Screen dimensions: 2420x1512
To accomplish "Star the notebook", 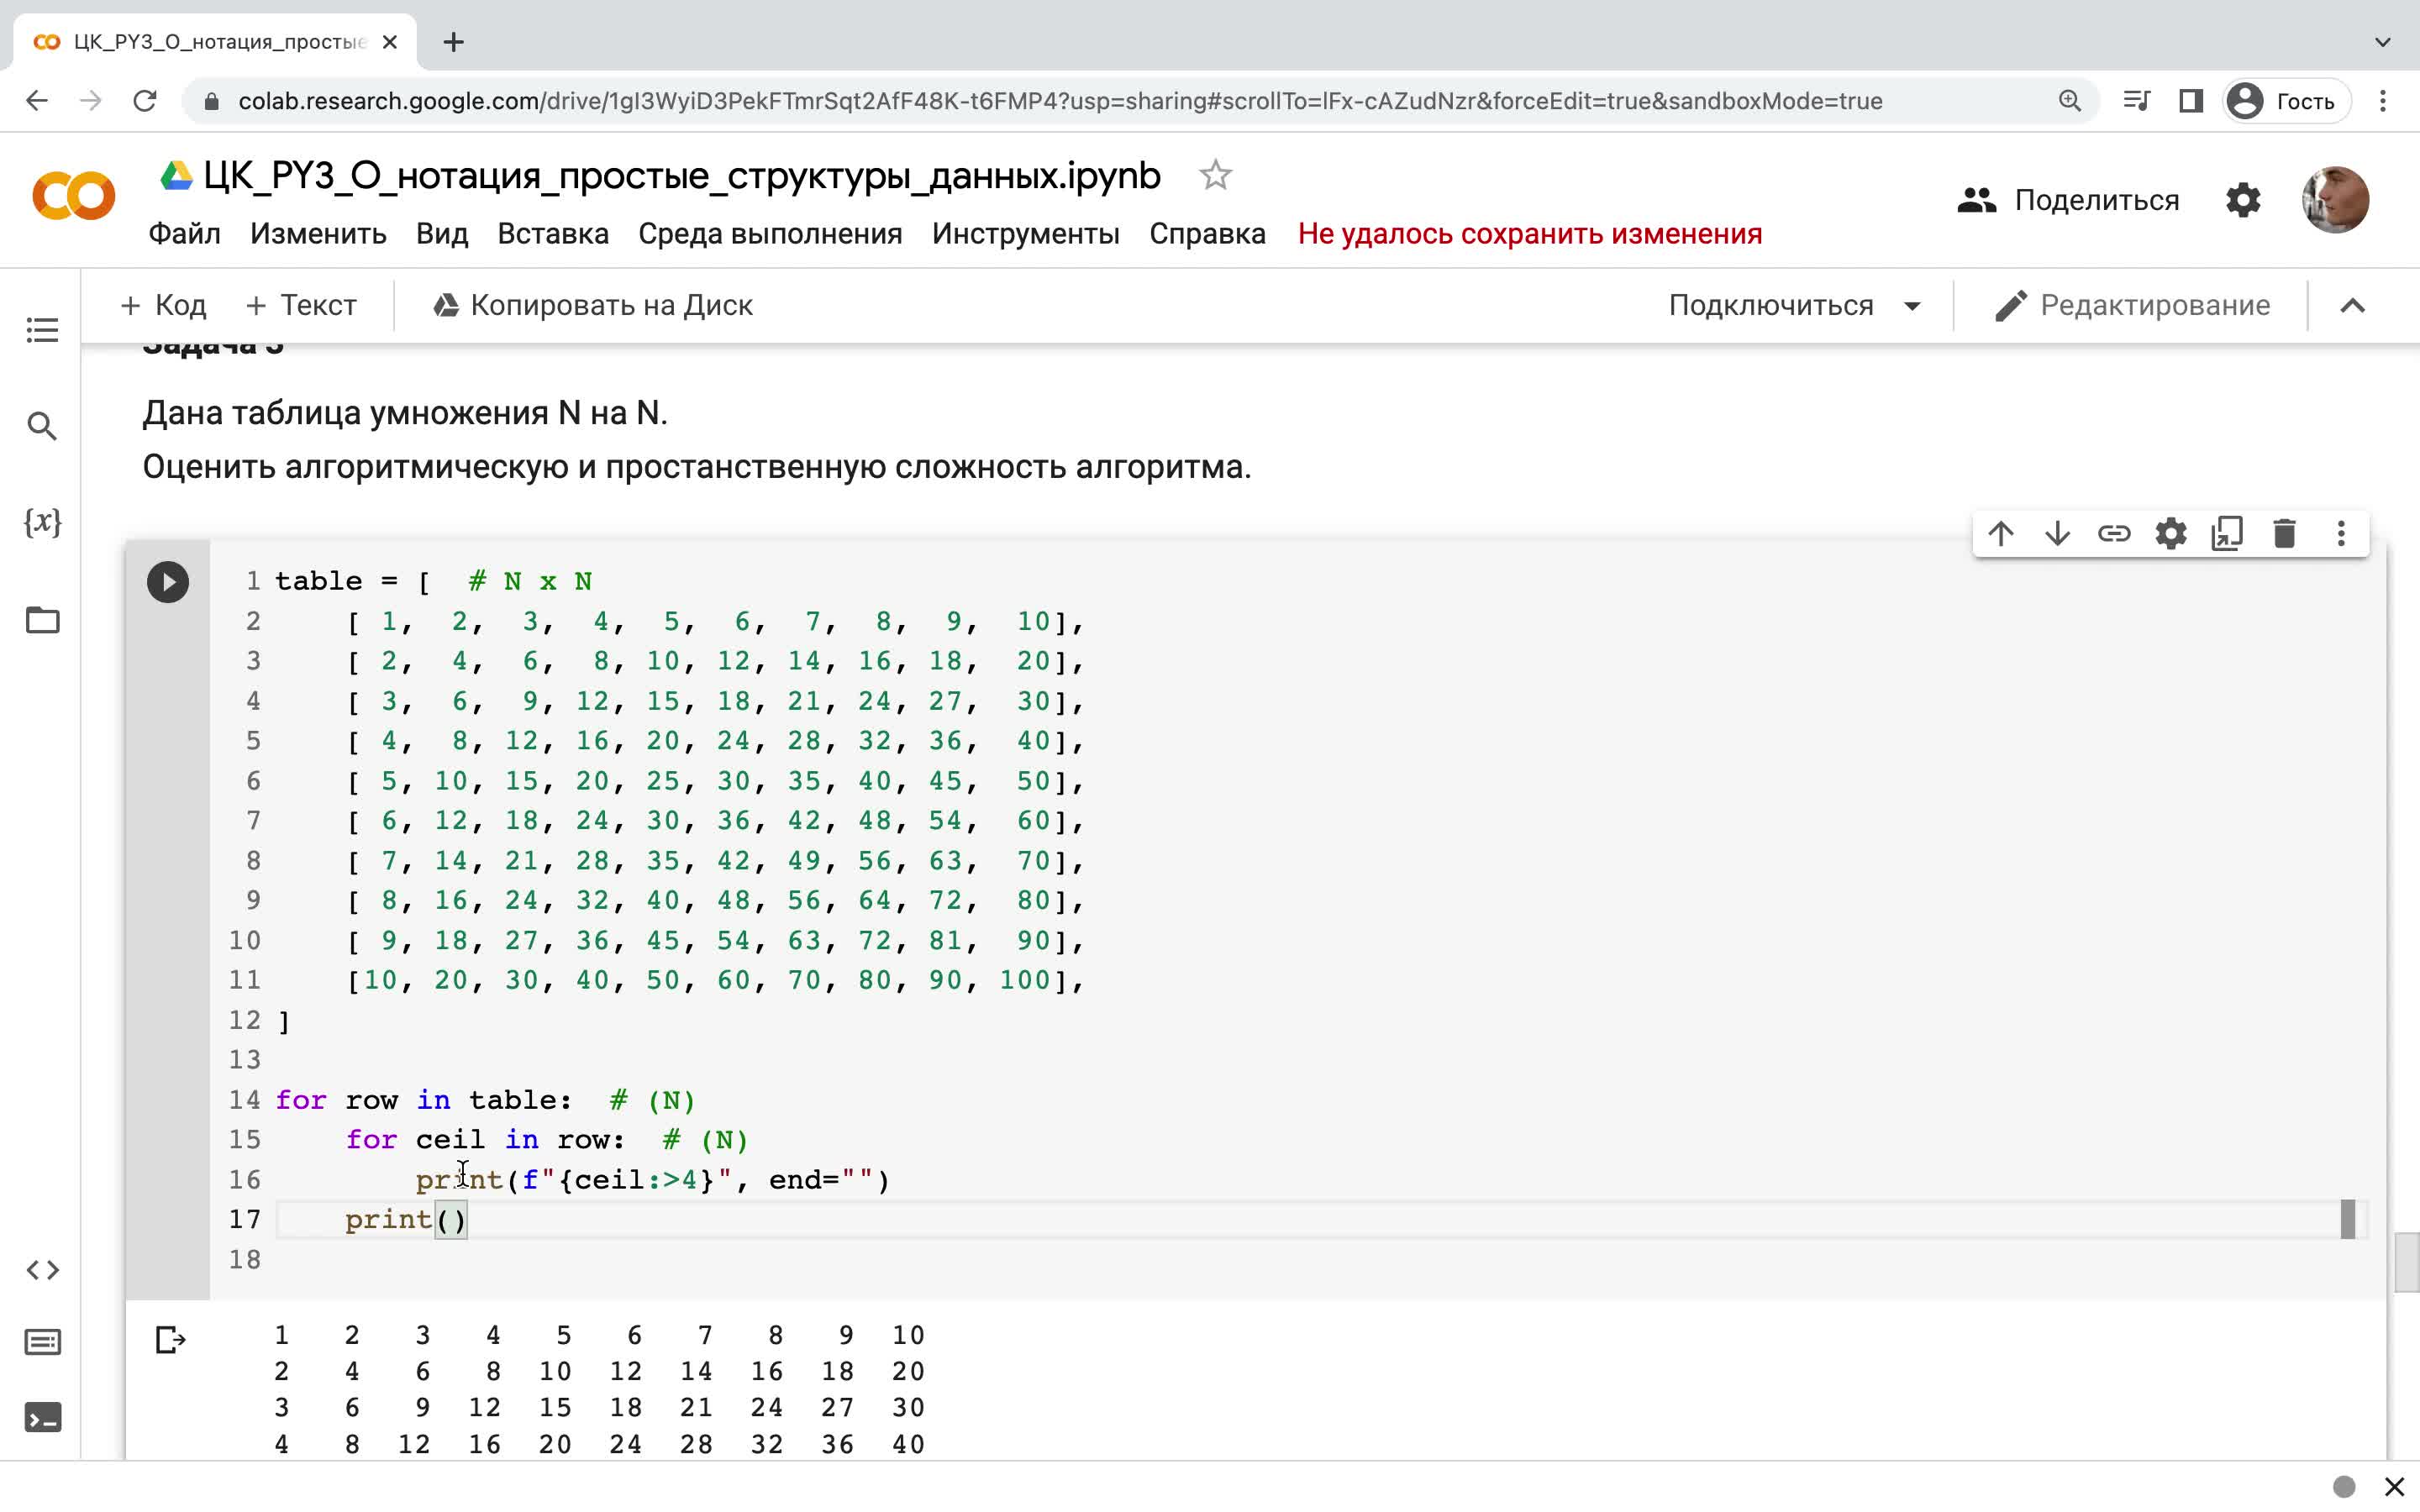I will (1215, 176).
